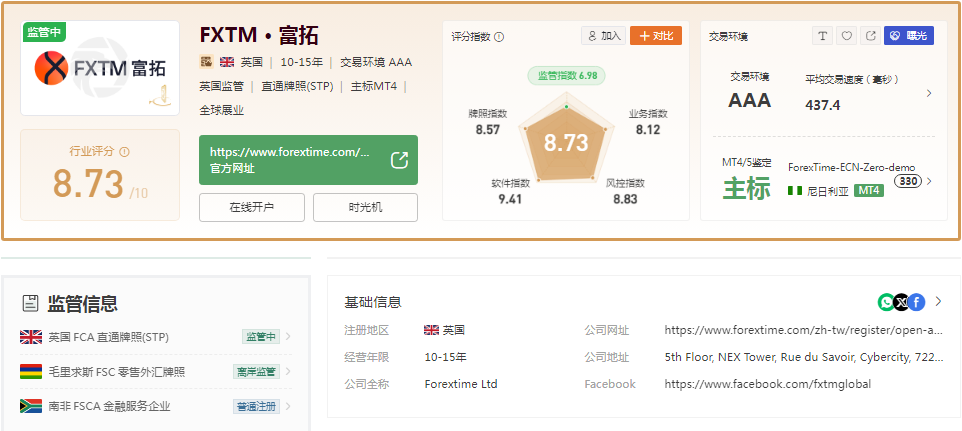962x431 pixels.
Task: Click the 业务指数 8.12 value
Action: click(648, 129)
